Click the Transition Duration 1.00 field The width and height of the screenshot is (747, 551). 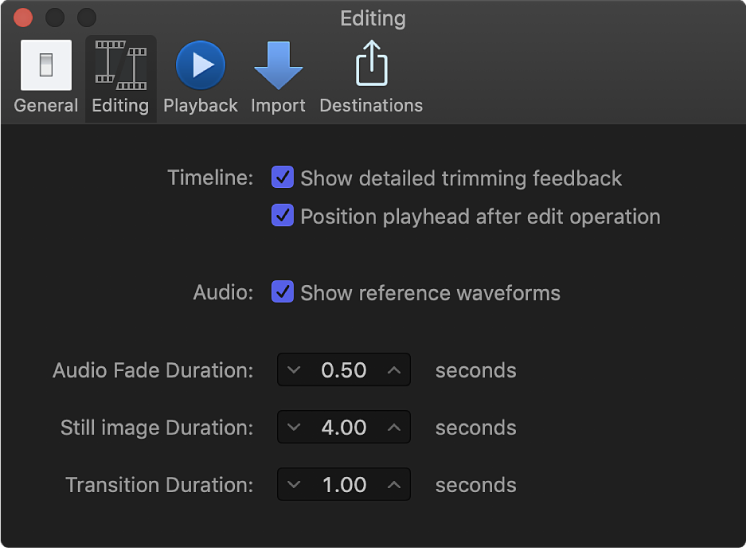[x=344, y=485]
